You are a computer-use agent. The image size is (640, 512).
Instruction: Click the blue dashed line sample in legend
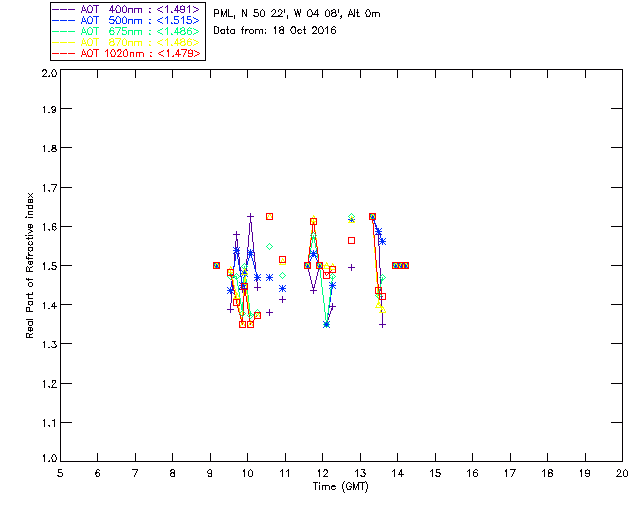[64, 20]
